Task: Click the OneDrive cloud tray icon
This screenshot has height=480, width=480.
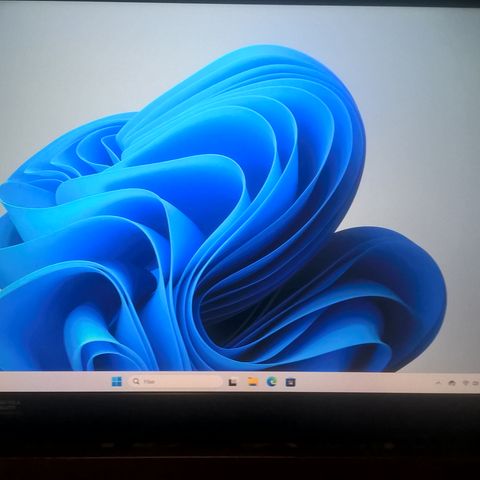Action: (x=452, y=383)
